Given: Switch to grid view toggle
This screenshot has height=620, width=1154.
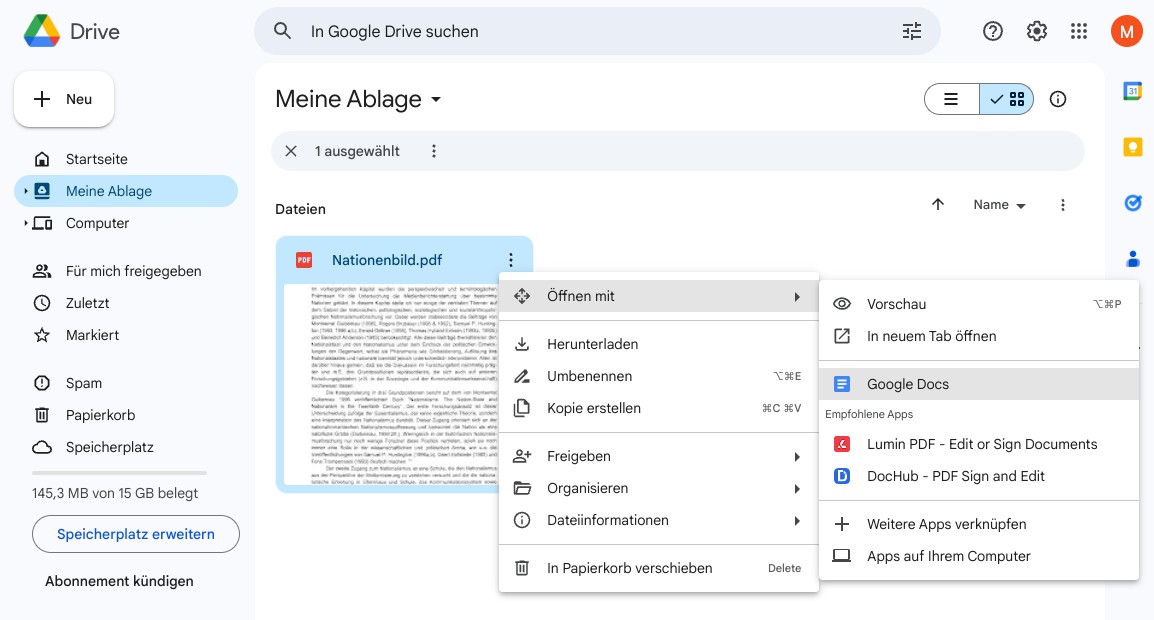Looking at the screenshot, I should coord(1007,99).
